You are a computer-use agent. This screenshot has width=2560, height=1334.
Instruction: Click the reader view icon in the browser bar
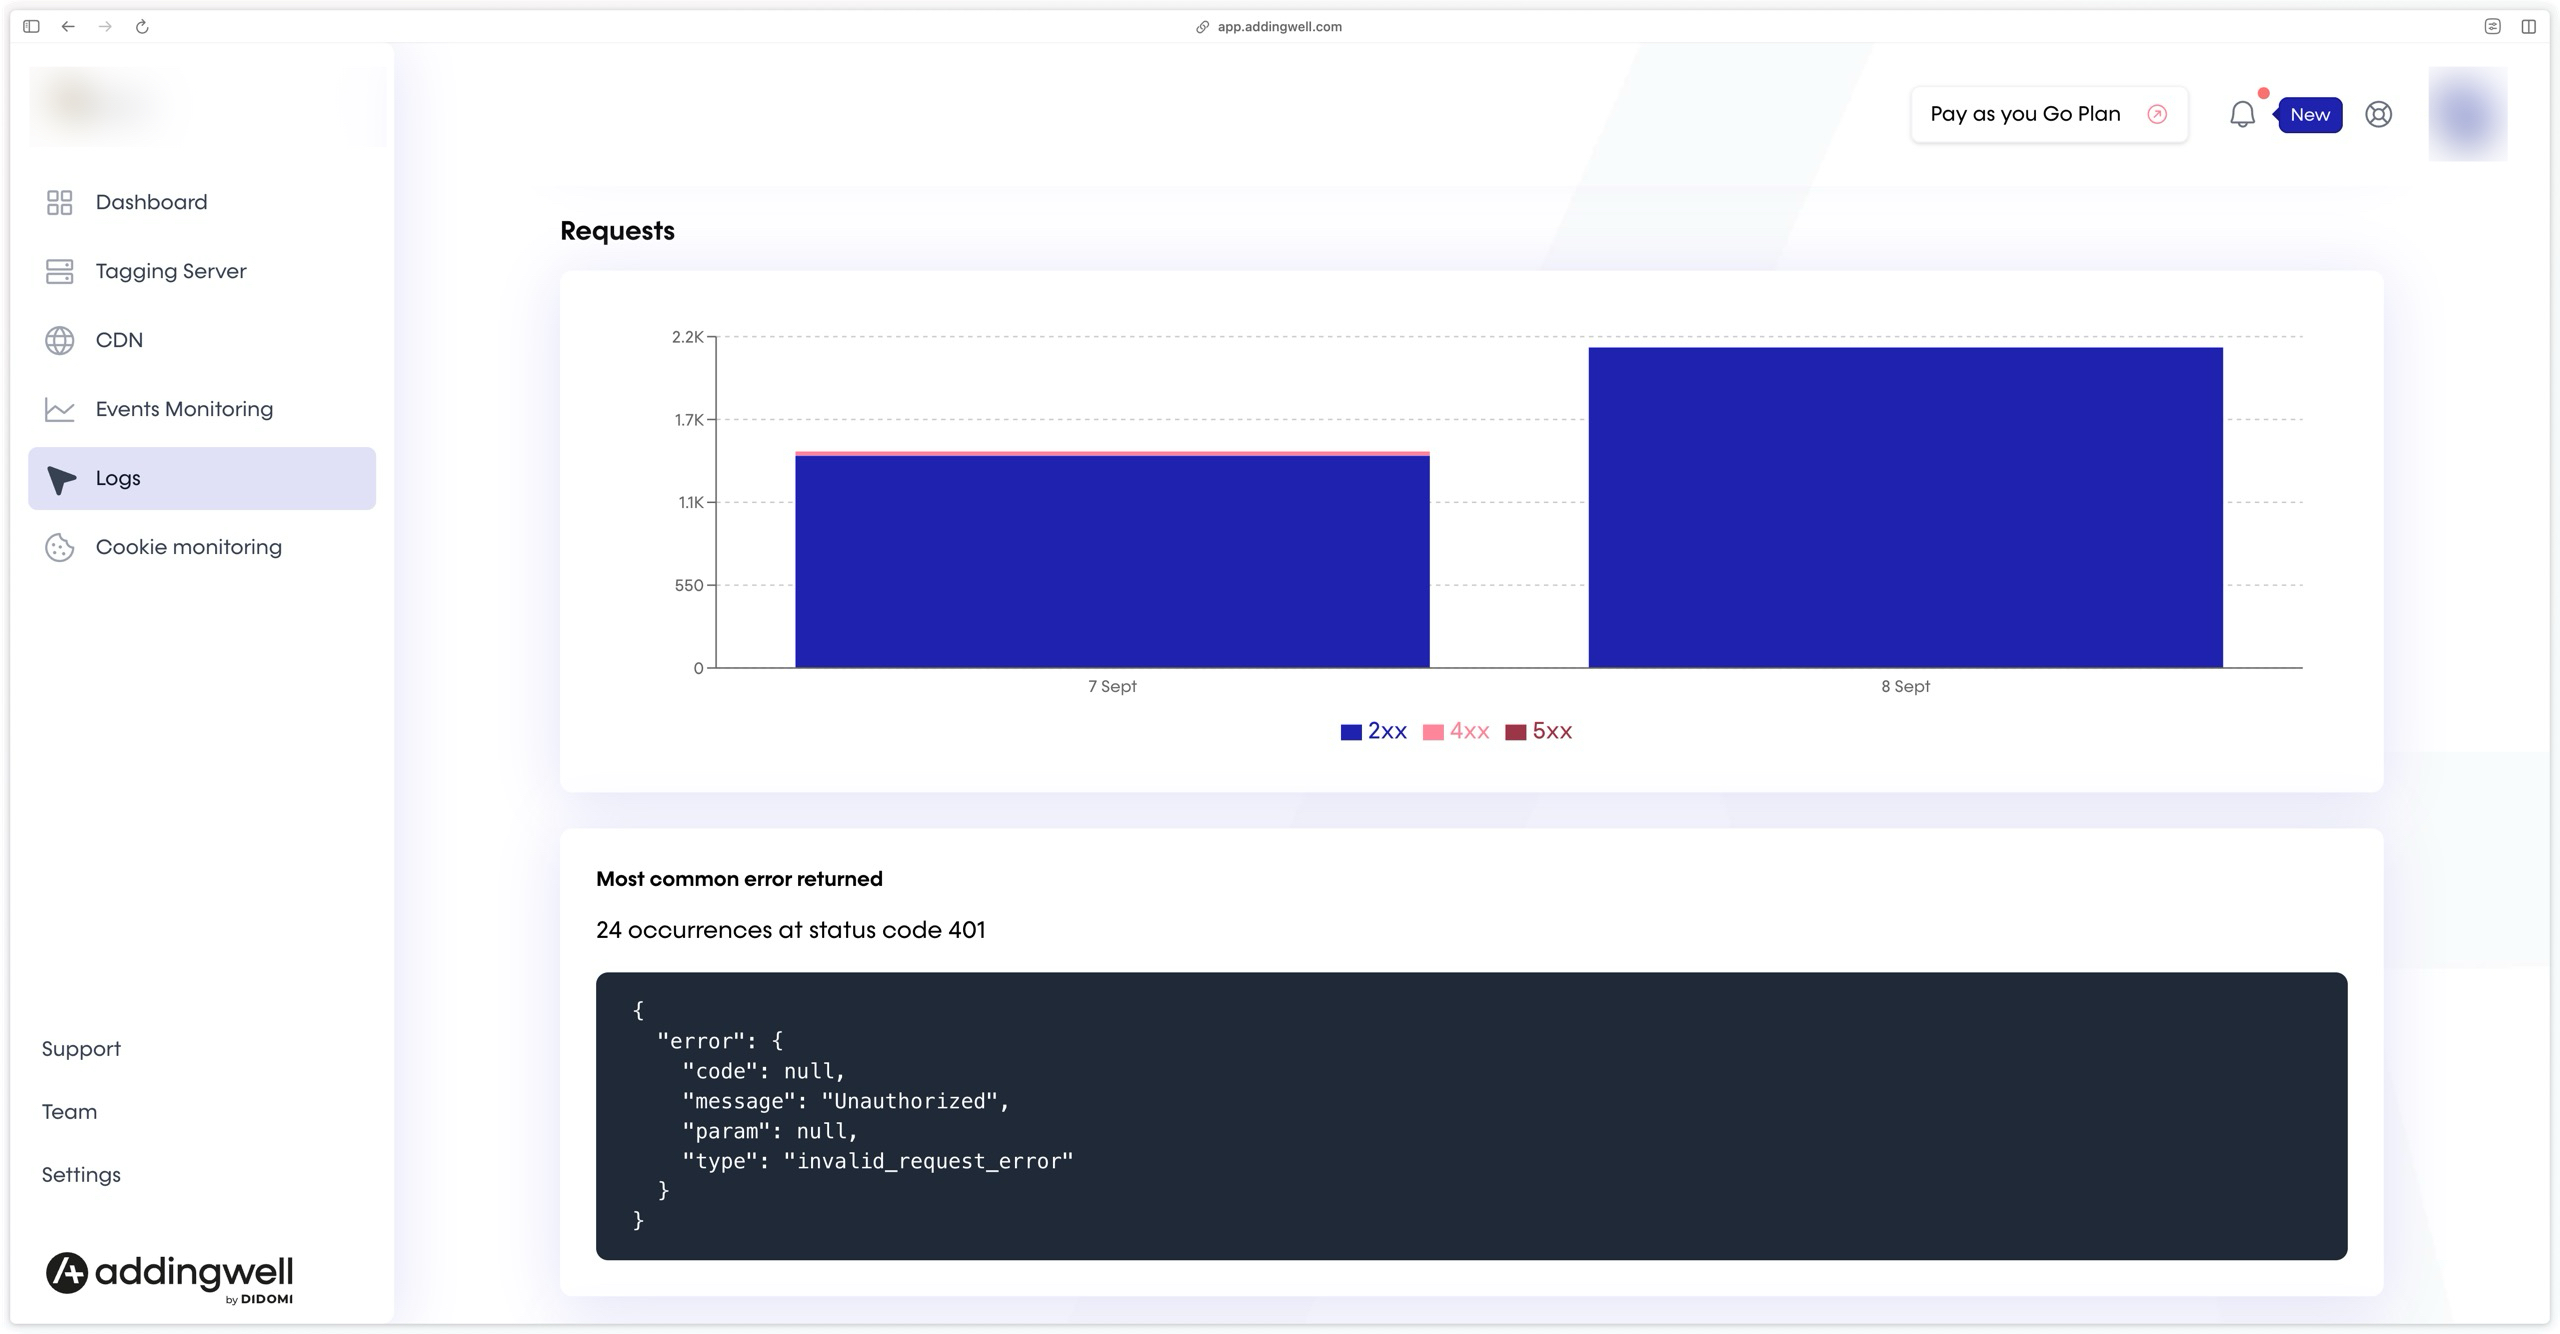[2492, 27]
